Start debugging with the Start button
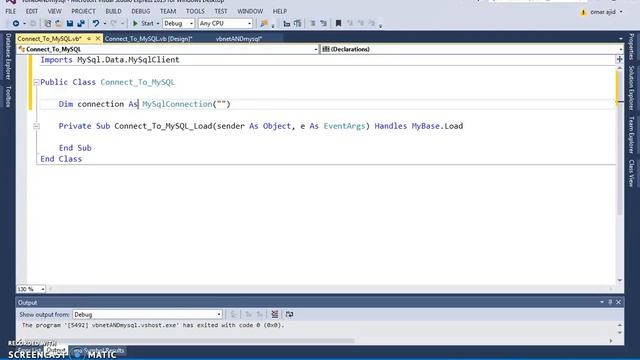This screenshot has width=640, height=360. pyautogui.click(x=143, y=24)
